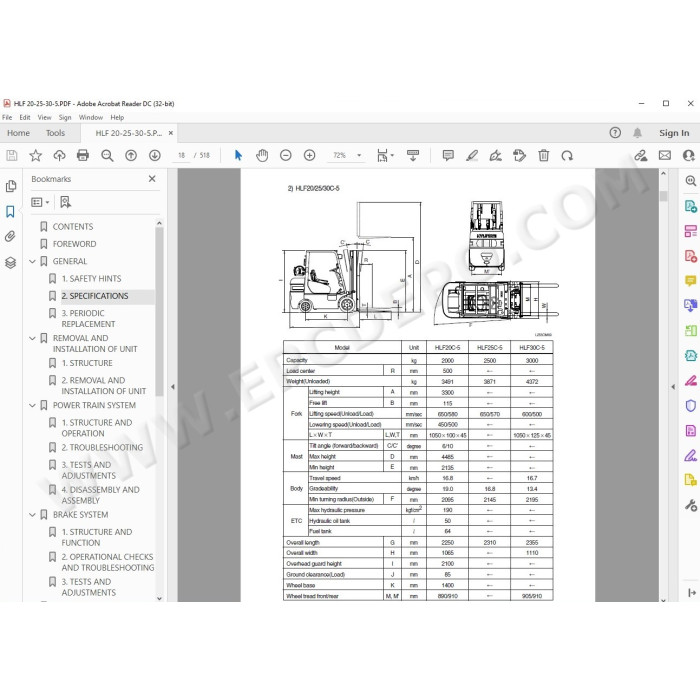
Task: Open the Edit menu
Action: (x=25, y=117)
